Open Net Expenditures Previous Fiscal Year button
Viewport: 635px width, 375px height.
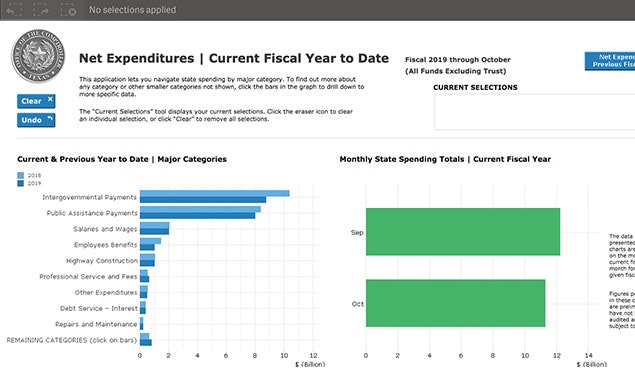point(610,61)
